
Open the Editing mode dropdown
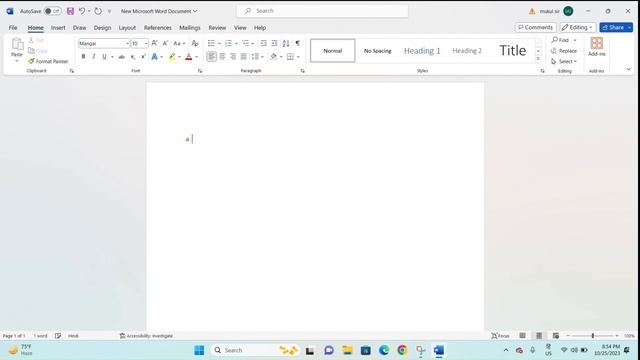[x=577, y=27]
